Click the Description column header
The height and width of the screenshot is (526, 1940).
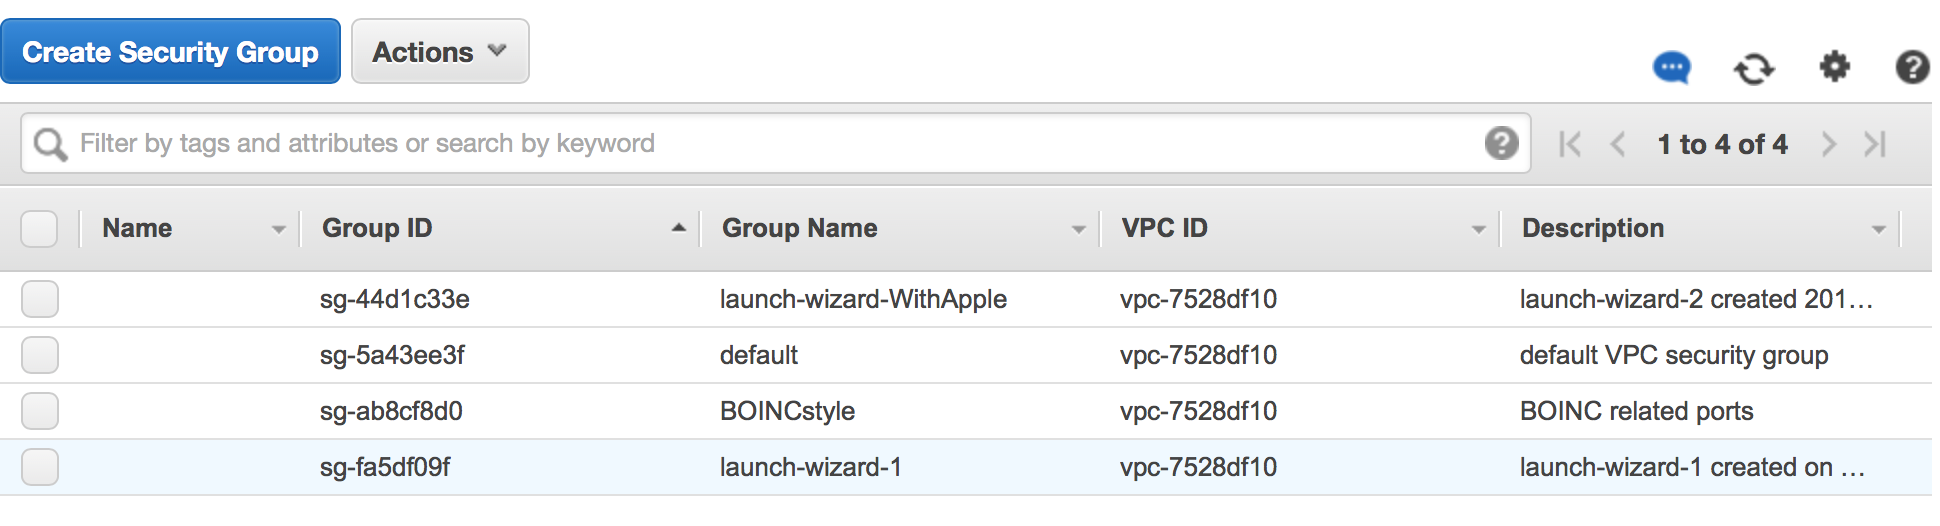coord(1592,229)
